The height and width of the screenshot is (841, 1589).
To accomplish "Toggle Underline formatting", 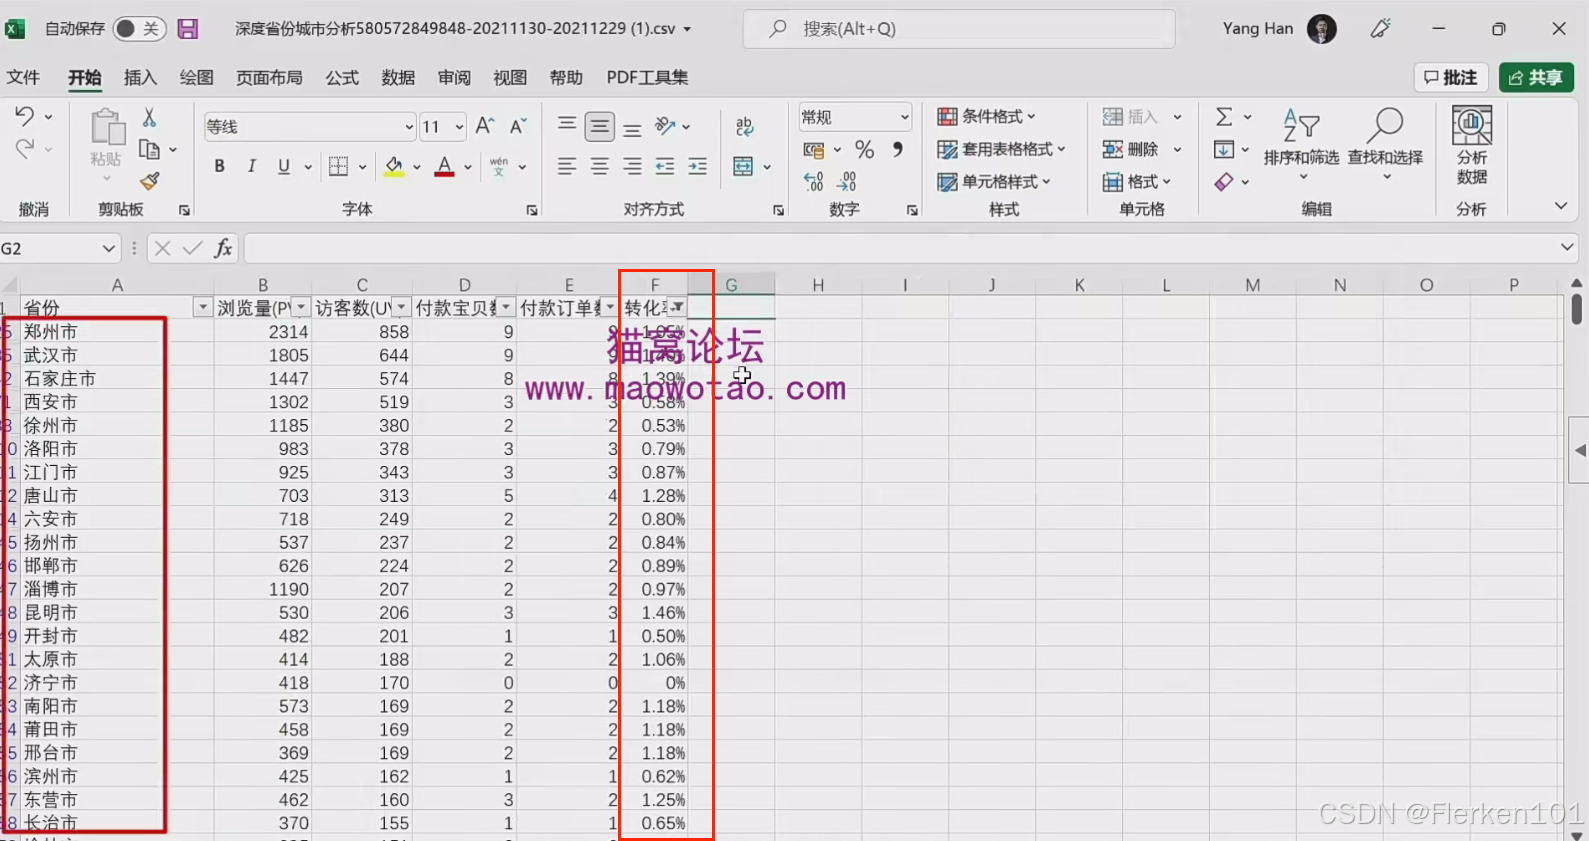I will pyautogui.click(x=284, y=166).
